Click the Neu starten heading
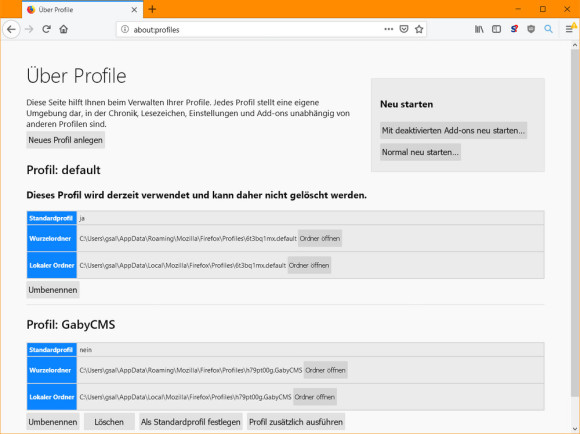 (407, 104)
